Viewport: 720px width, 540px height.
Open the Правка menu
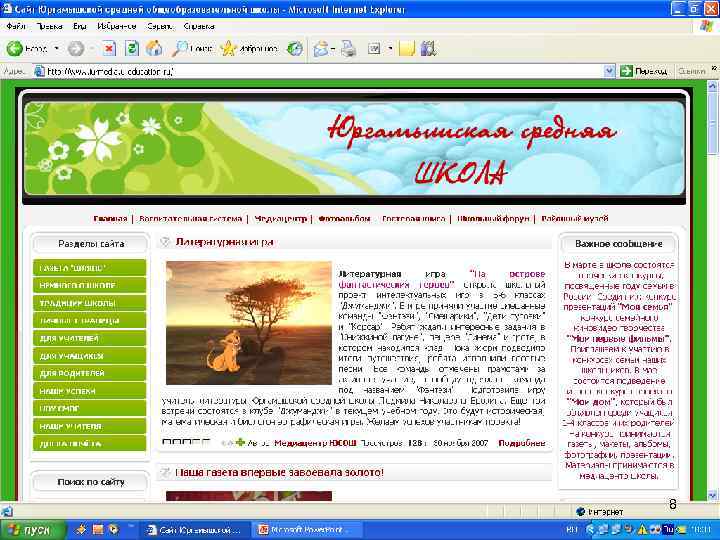[50, 26]
